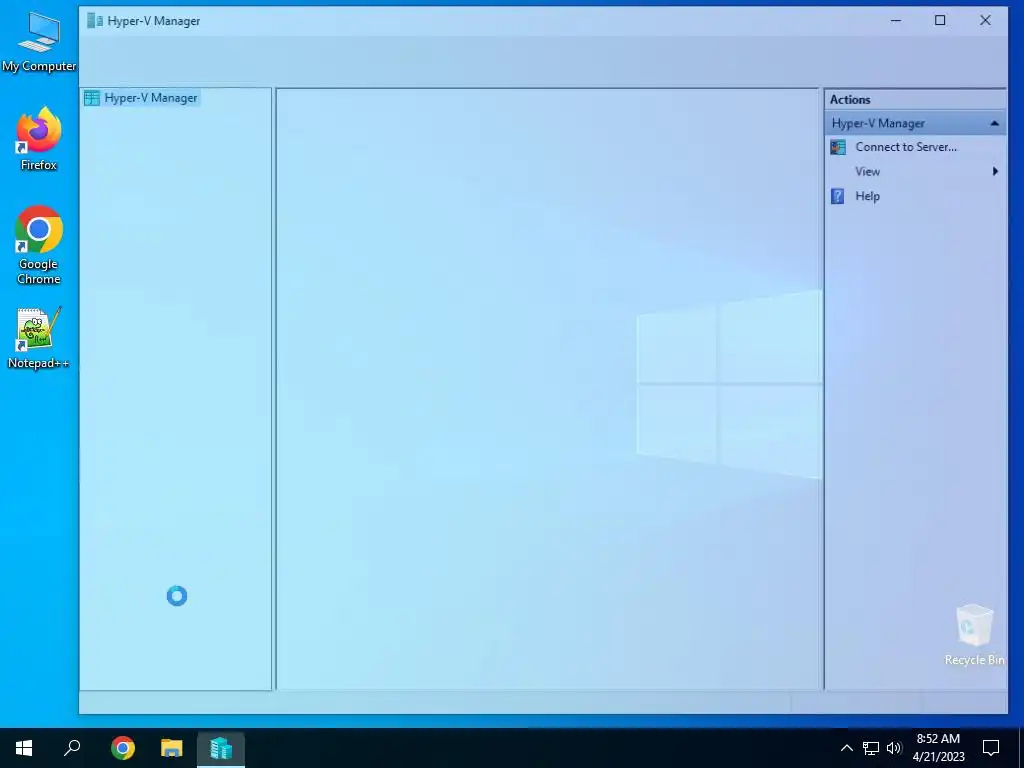This screenshot has height=768, width=1024.
Task: Click the Connect to Server icon
Action: 838,147
